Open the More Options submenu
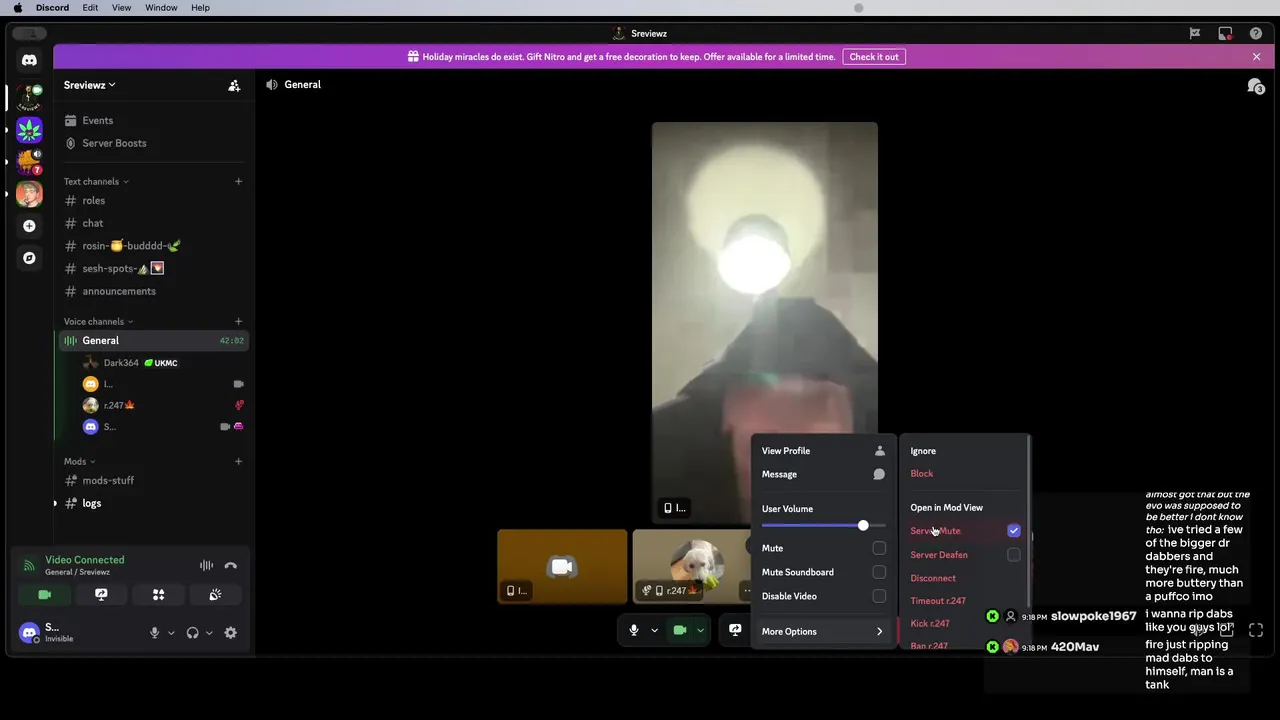 824,631
